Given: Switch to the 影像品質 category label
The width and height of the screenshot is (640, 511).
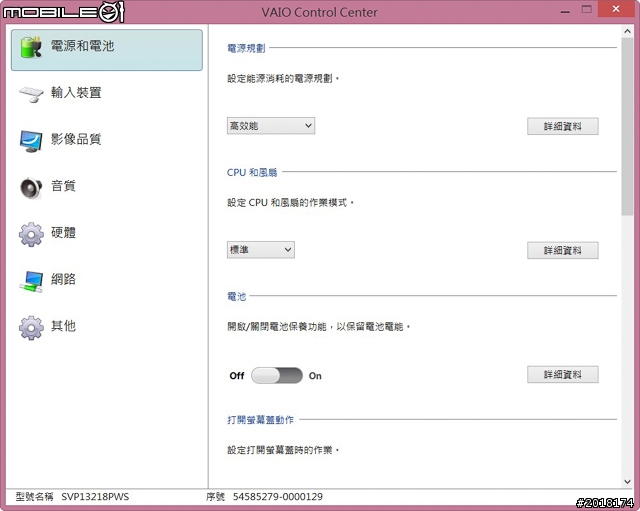Looking at the screenshot, I should click(x=76, y=139).
